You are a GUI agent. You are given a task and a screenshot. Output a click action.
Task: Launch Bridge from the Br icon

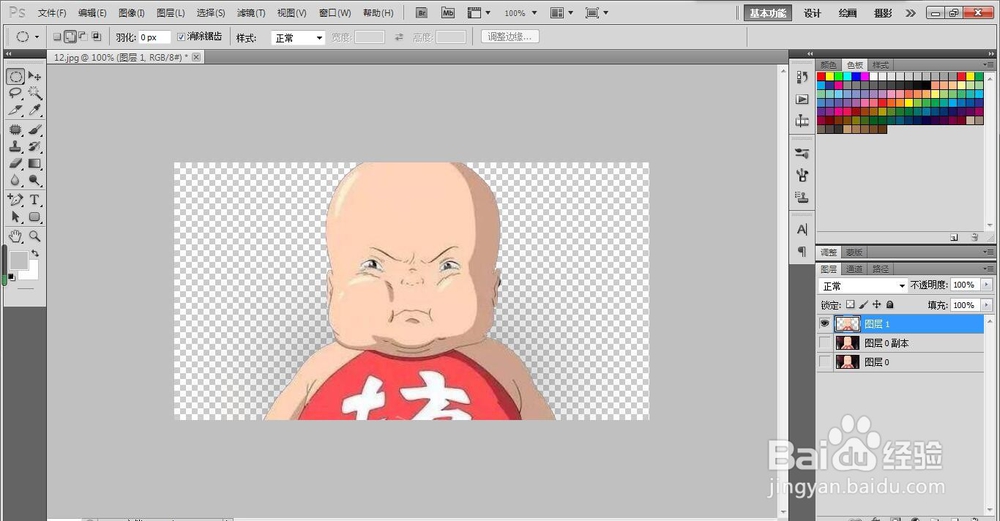pos(421,13)
